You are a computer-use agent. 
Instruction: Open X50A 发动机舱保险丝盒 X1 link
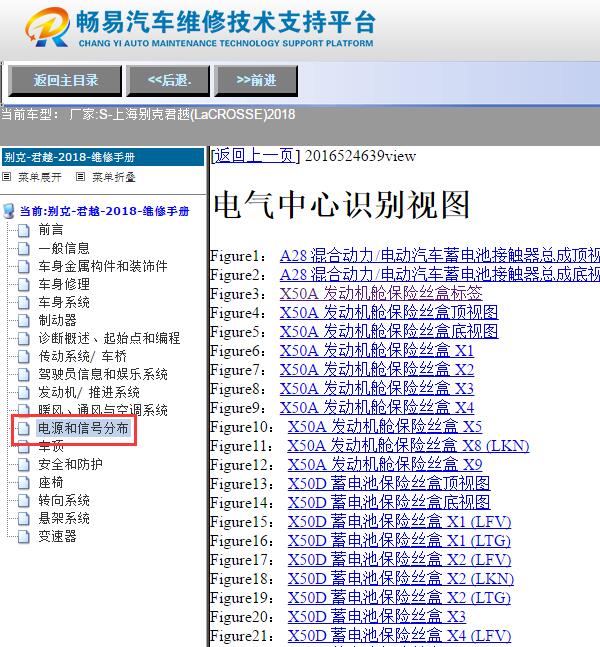coord(377,351)
